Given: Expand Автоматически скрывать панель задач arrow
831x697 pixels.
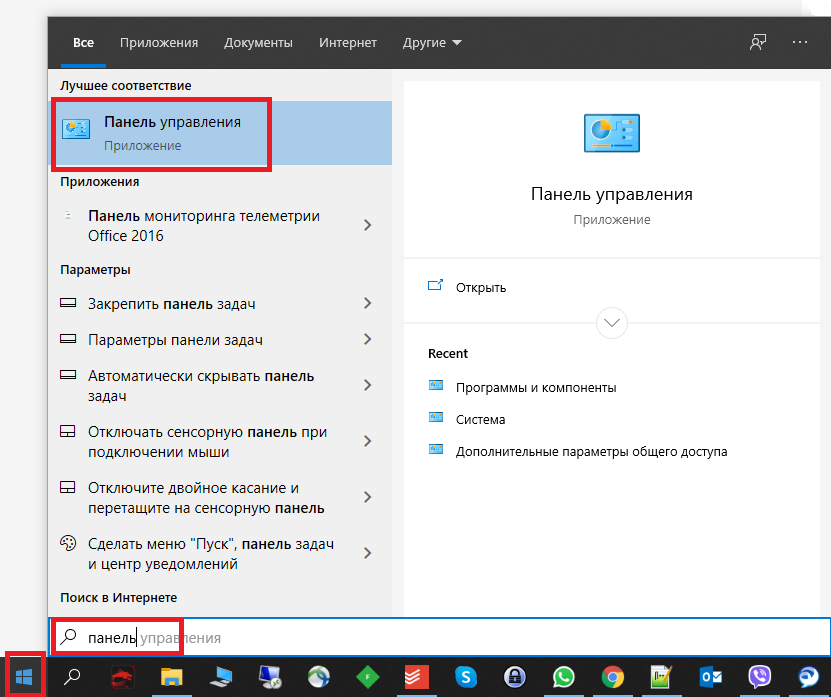Looking at the screenshot, I should [x=367, y=385].
